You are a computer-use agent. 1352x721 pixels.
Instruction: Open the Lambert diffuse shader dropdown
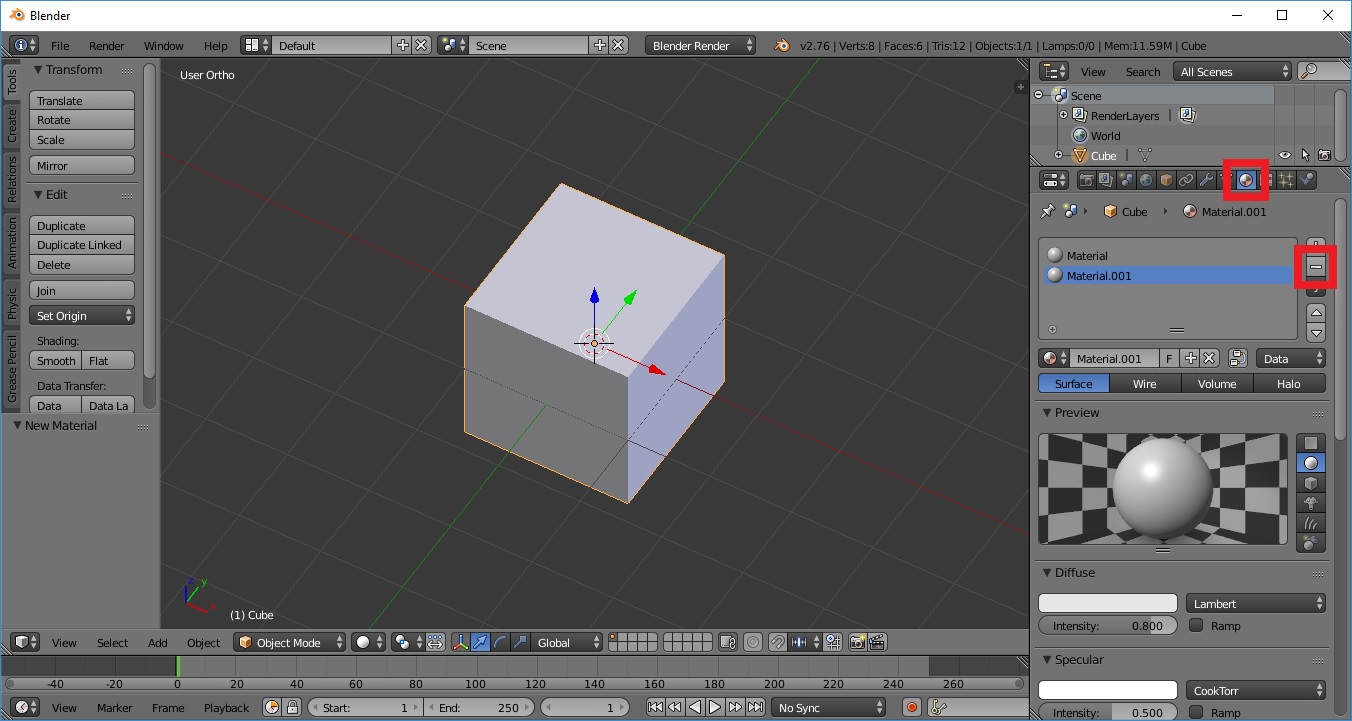(x=1256, y=603)
